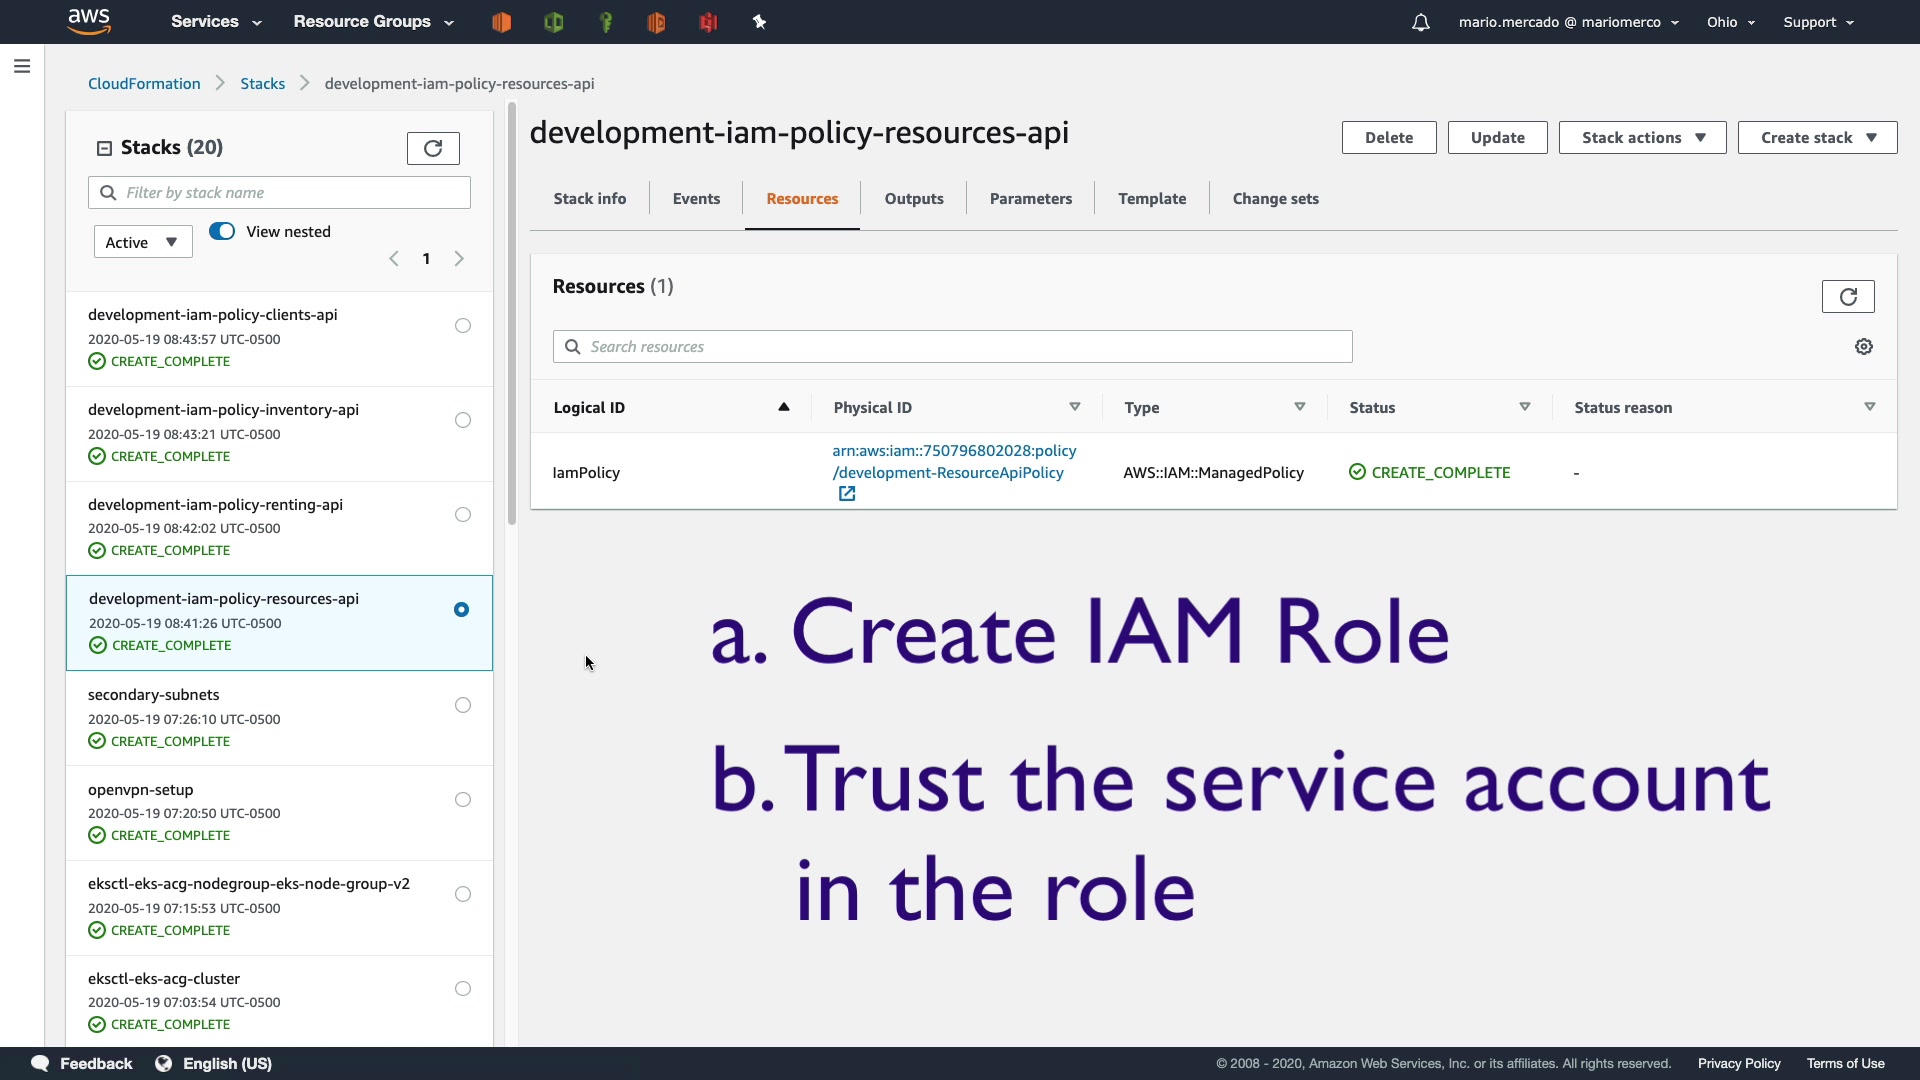Image resolution: width=1920 pixels, height=1080 pixels.
Task: Click the pin shortcut icon in navbar
Action: [759, 22]
